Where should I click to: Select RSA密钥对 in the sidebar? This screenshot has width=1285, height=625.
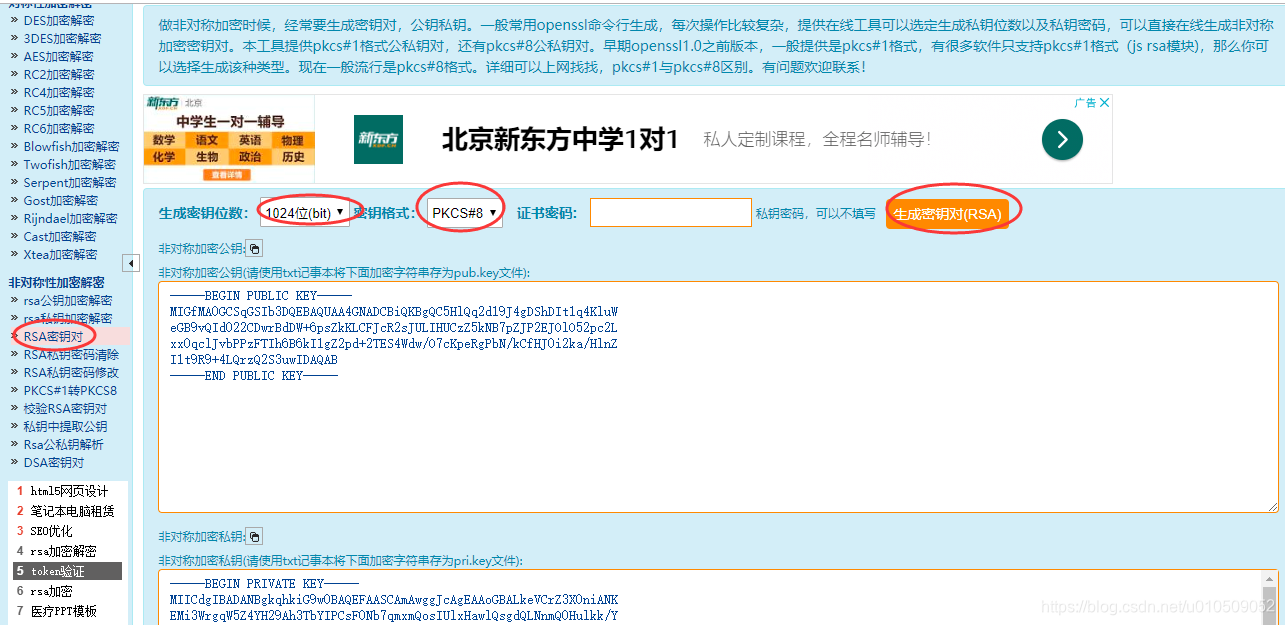53,336
